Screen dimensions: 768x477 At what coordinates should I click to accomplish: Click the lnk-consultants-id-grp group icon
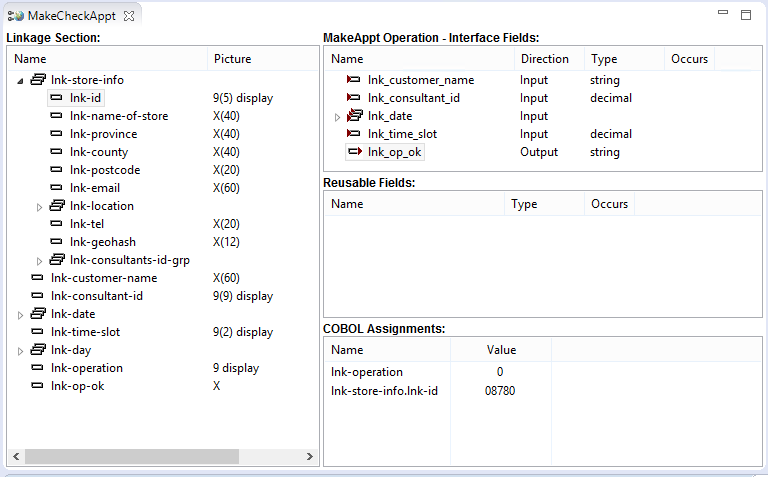[x=57, y=260]
